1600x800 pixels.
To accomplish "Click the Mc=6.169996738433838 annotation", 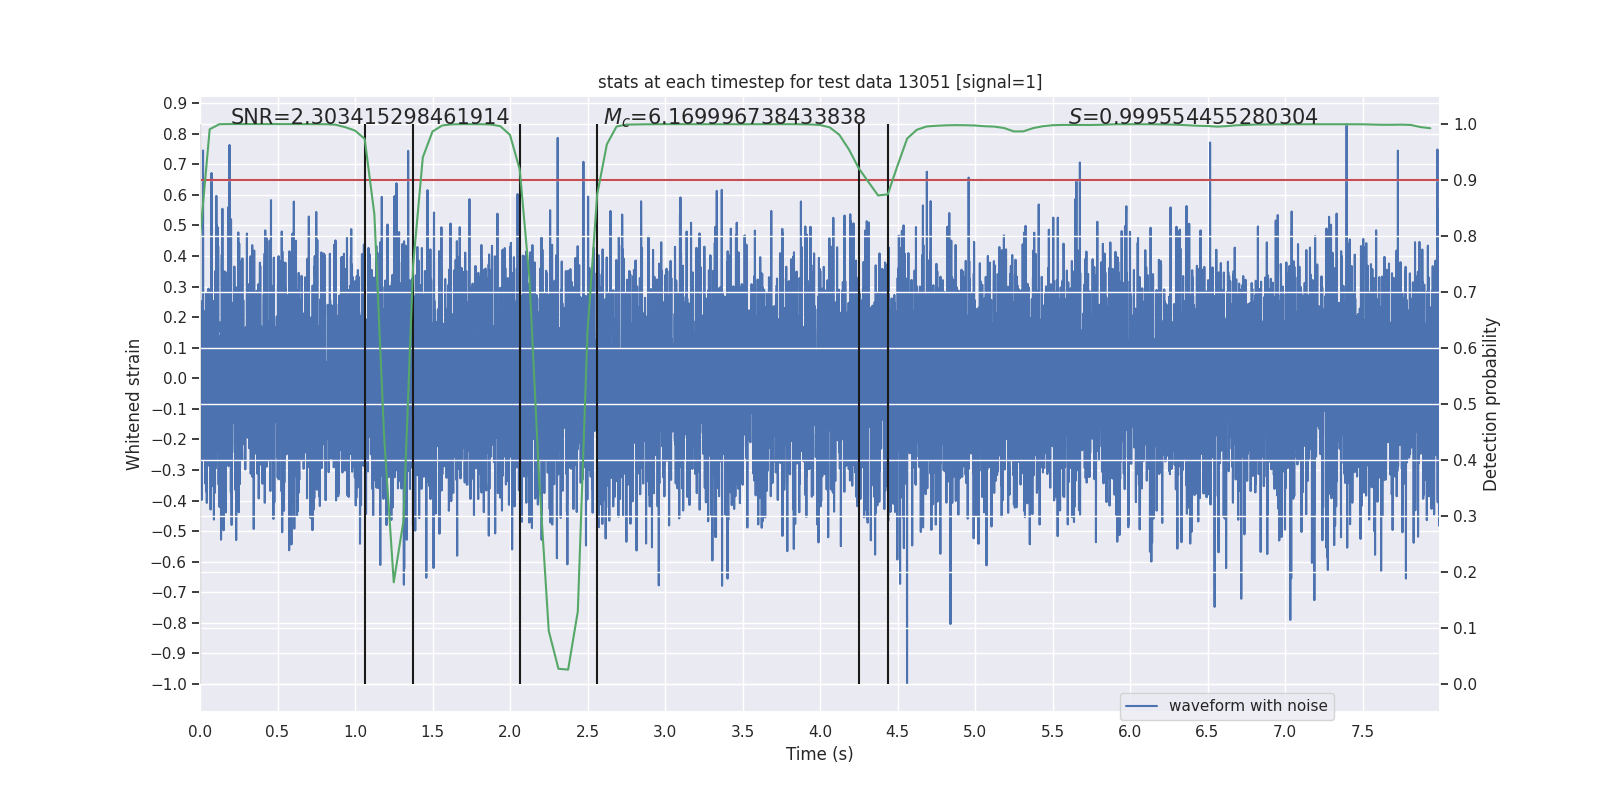I will click(x=735, y=117).
